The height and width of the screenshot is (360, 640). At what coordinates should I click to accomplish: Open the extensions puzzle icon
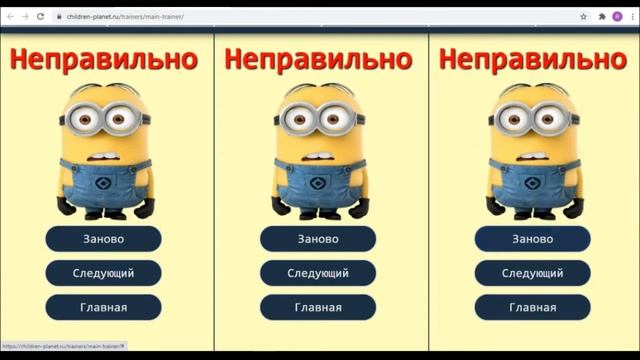coord(602,17)
